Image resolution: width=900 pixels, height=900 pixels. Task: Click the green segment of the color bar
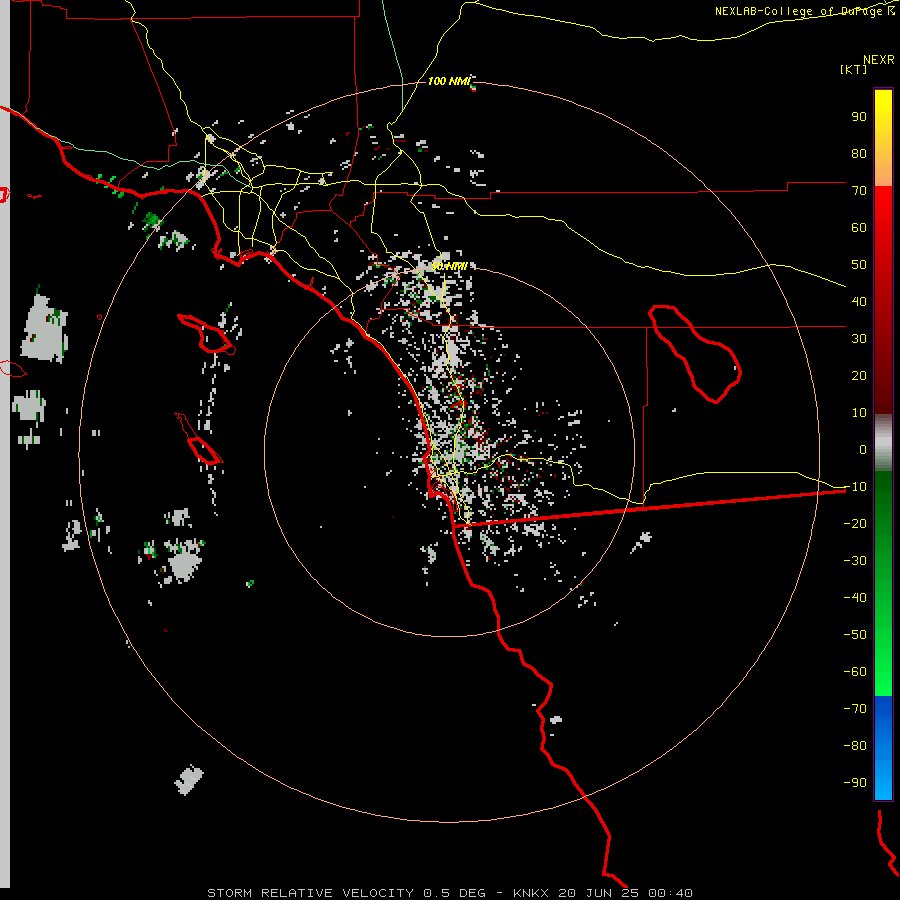[x=883, y=584]
